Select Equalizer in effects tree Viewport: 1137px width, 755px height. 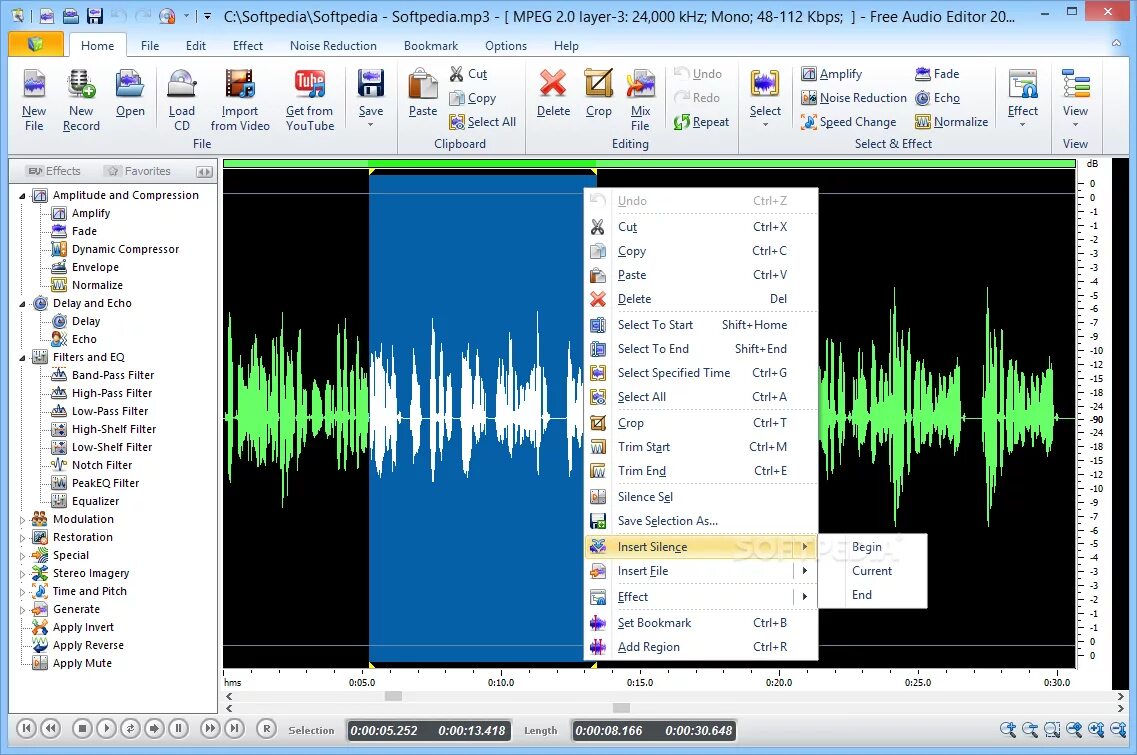pyautogui.click(x=95, y=501)
